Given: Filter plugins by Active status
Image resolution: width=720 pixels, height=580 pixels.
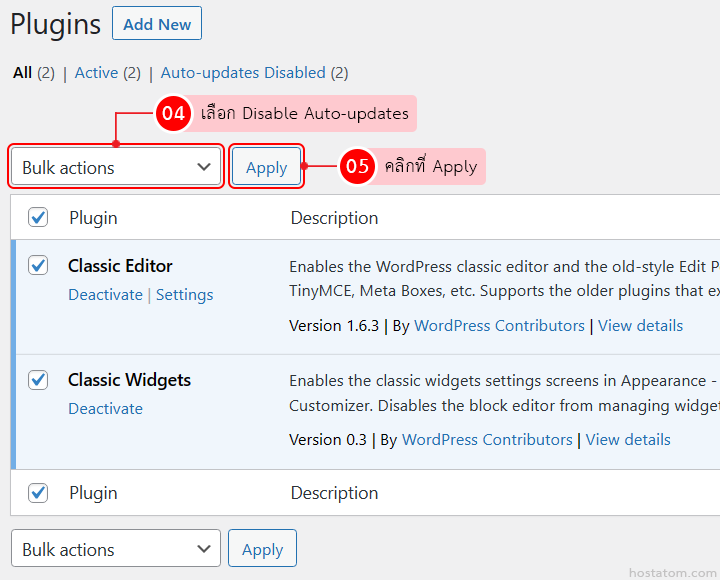Looking at the screenshot, I should pyautogui.click(x=96, y=72).
